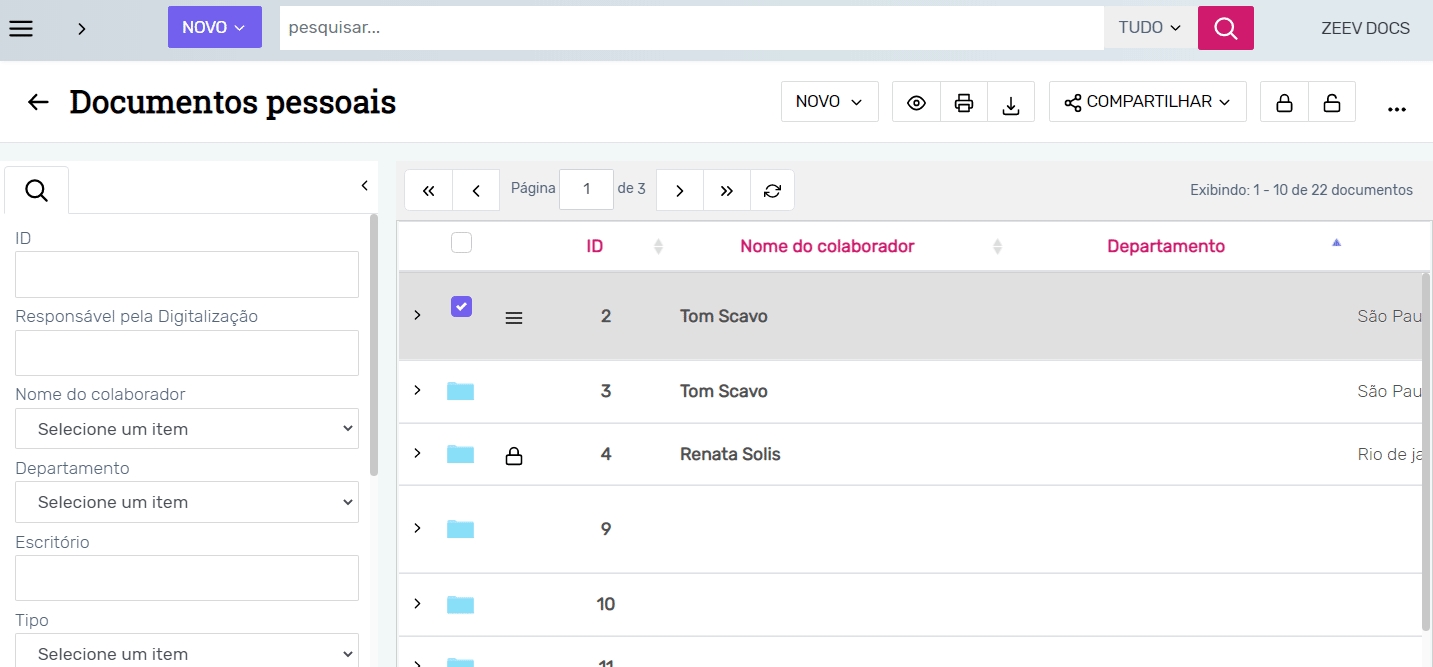Click the Escritório filter input field
This screenshot has height=667, width=1433.
click(x=187, y=578)
